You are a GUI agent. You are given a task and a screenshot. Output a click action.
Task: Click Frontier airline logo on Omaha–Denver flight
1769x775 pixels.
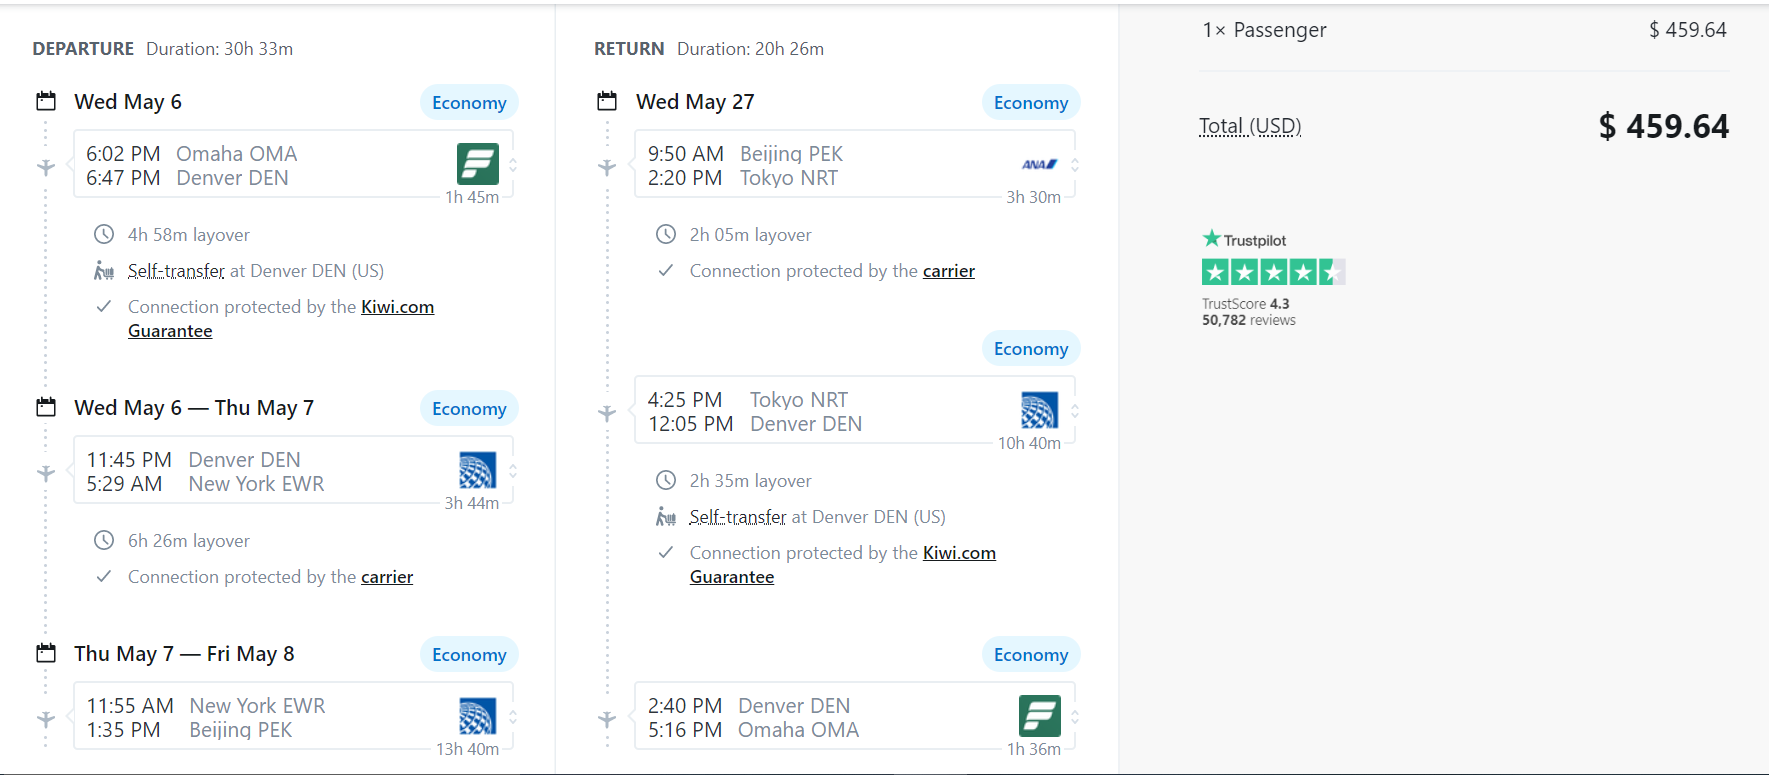[477, 164]
